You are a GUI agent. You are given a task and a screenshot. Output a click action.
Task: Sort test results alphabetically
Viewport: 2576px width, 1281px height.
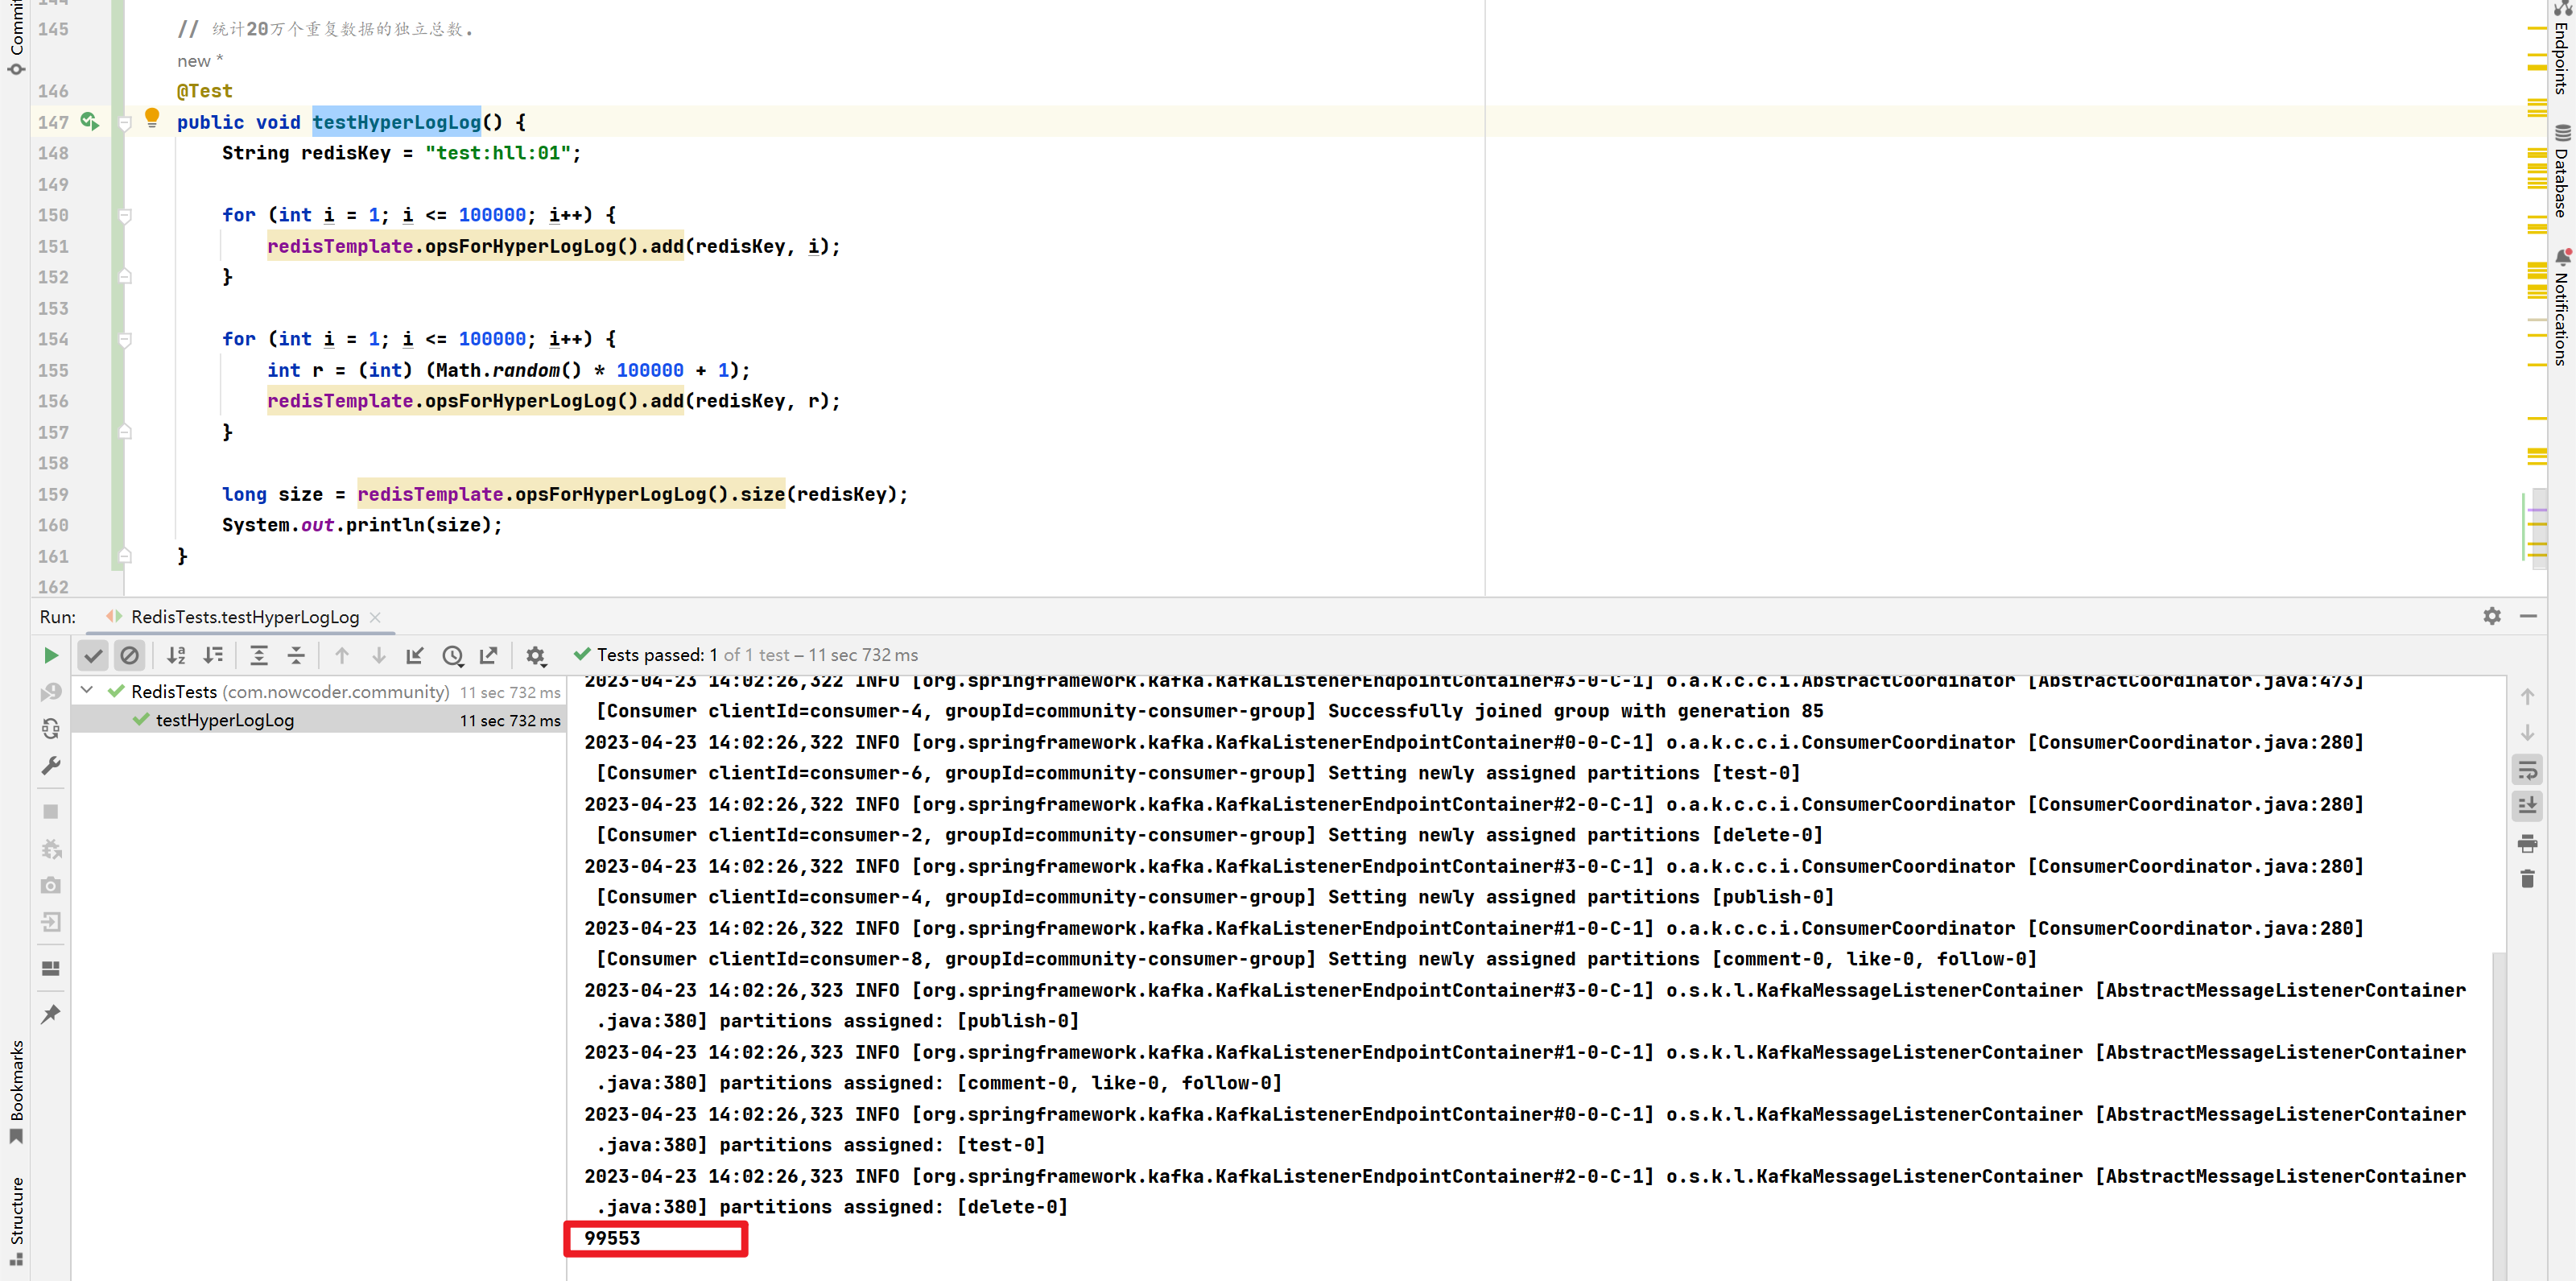176,655
